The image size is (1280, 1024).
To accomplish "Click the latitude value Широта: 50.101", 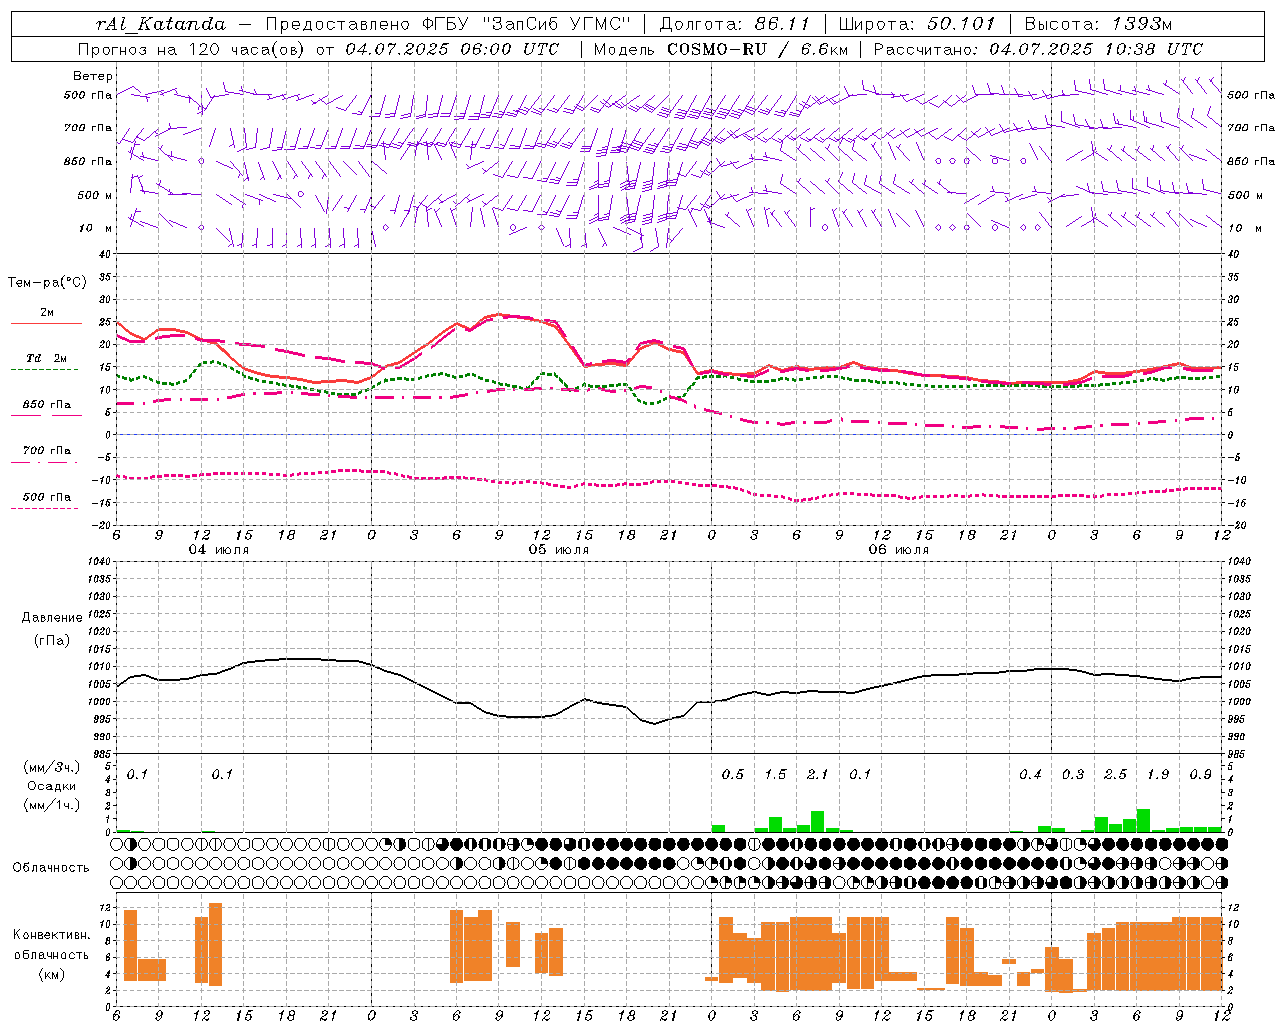I will pos(917,23).
